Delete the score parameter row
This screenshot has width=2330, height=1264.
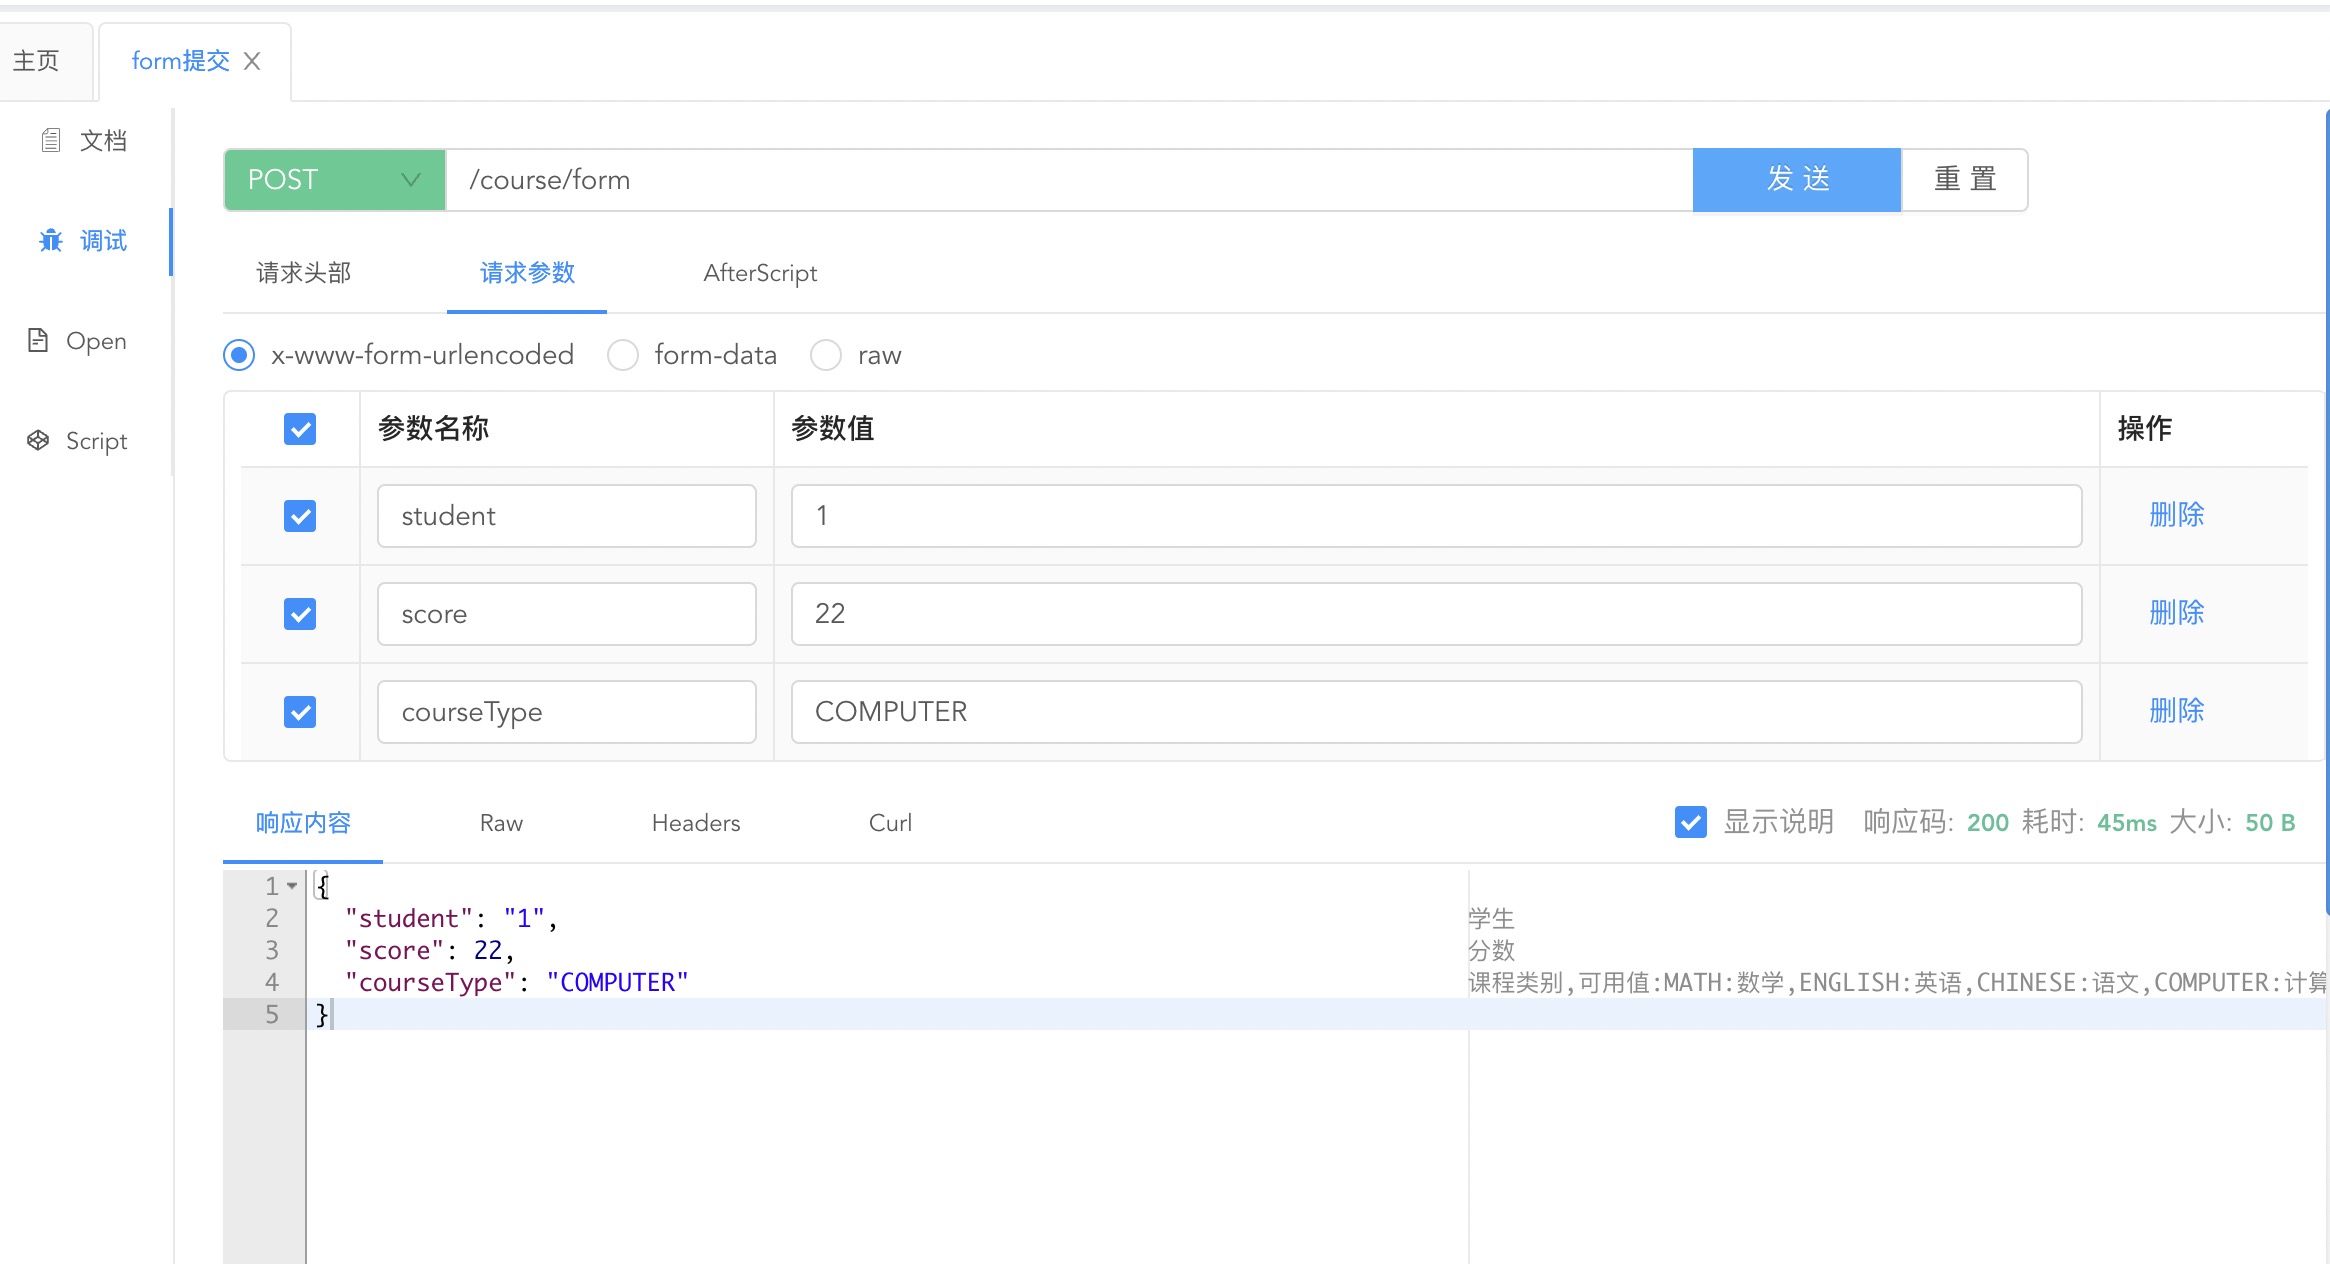point(2177,613)
